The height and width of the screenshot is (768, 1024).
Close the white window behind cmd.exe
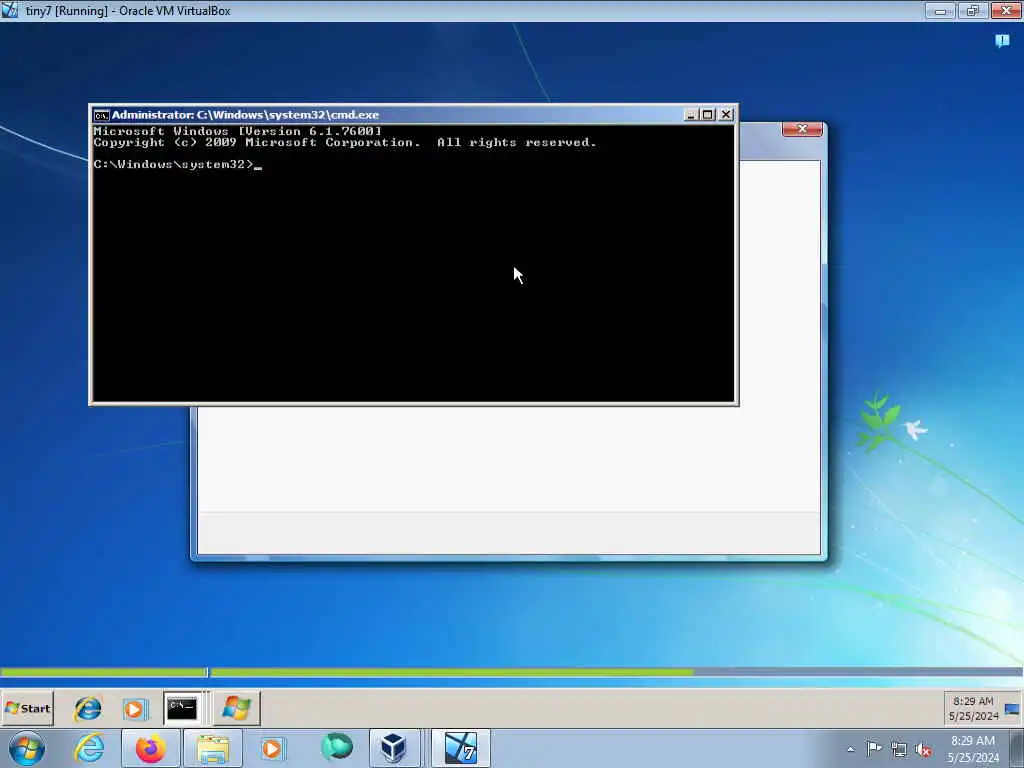point(802,129)
